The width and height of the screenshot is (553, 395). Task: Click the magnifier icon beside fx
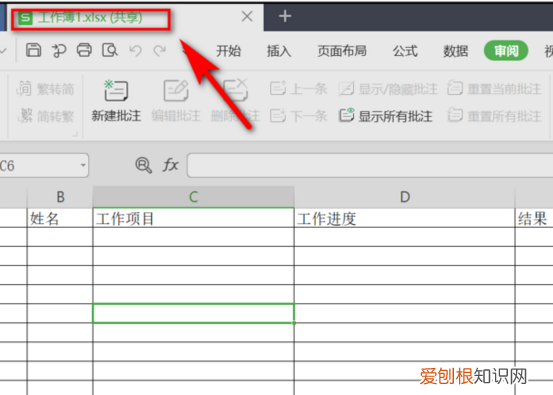(144, 165)
